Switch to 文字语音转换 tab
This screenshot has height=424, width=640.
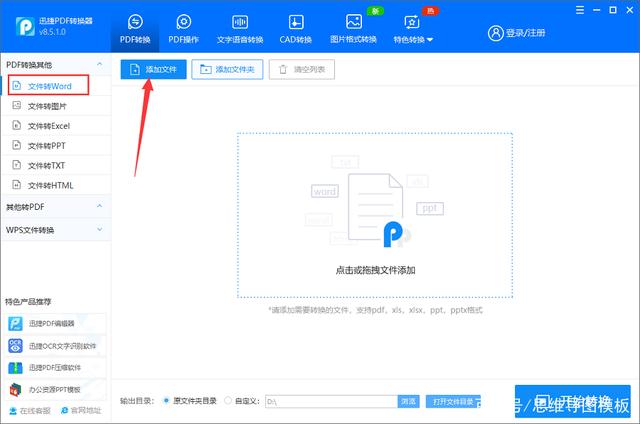pyautogui.click(x=240, y=29)
